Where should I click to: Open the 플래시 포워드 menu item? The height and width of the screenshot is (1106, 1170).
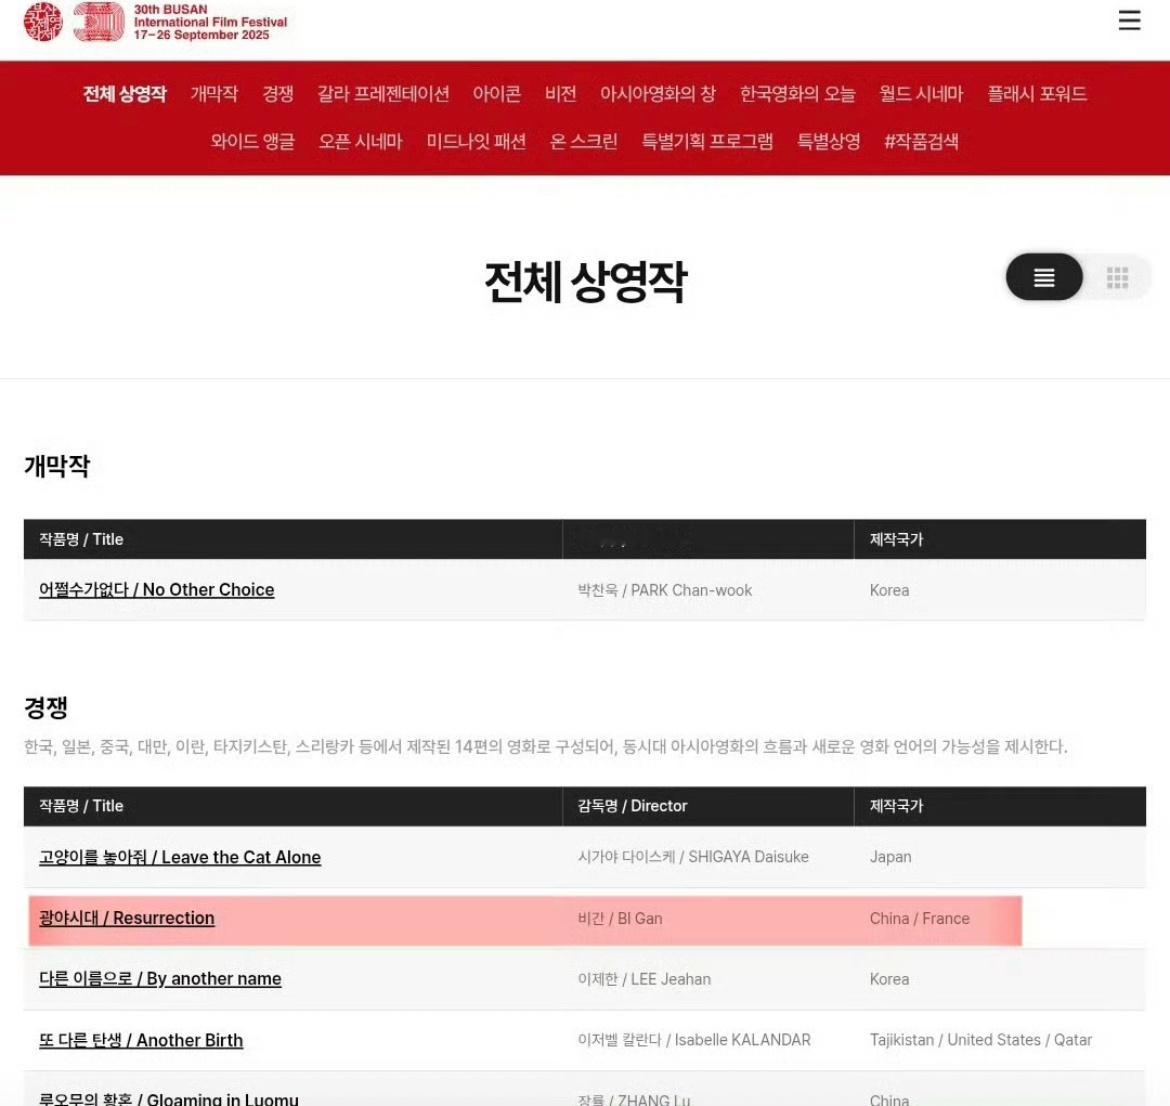1036,94
